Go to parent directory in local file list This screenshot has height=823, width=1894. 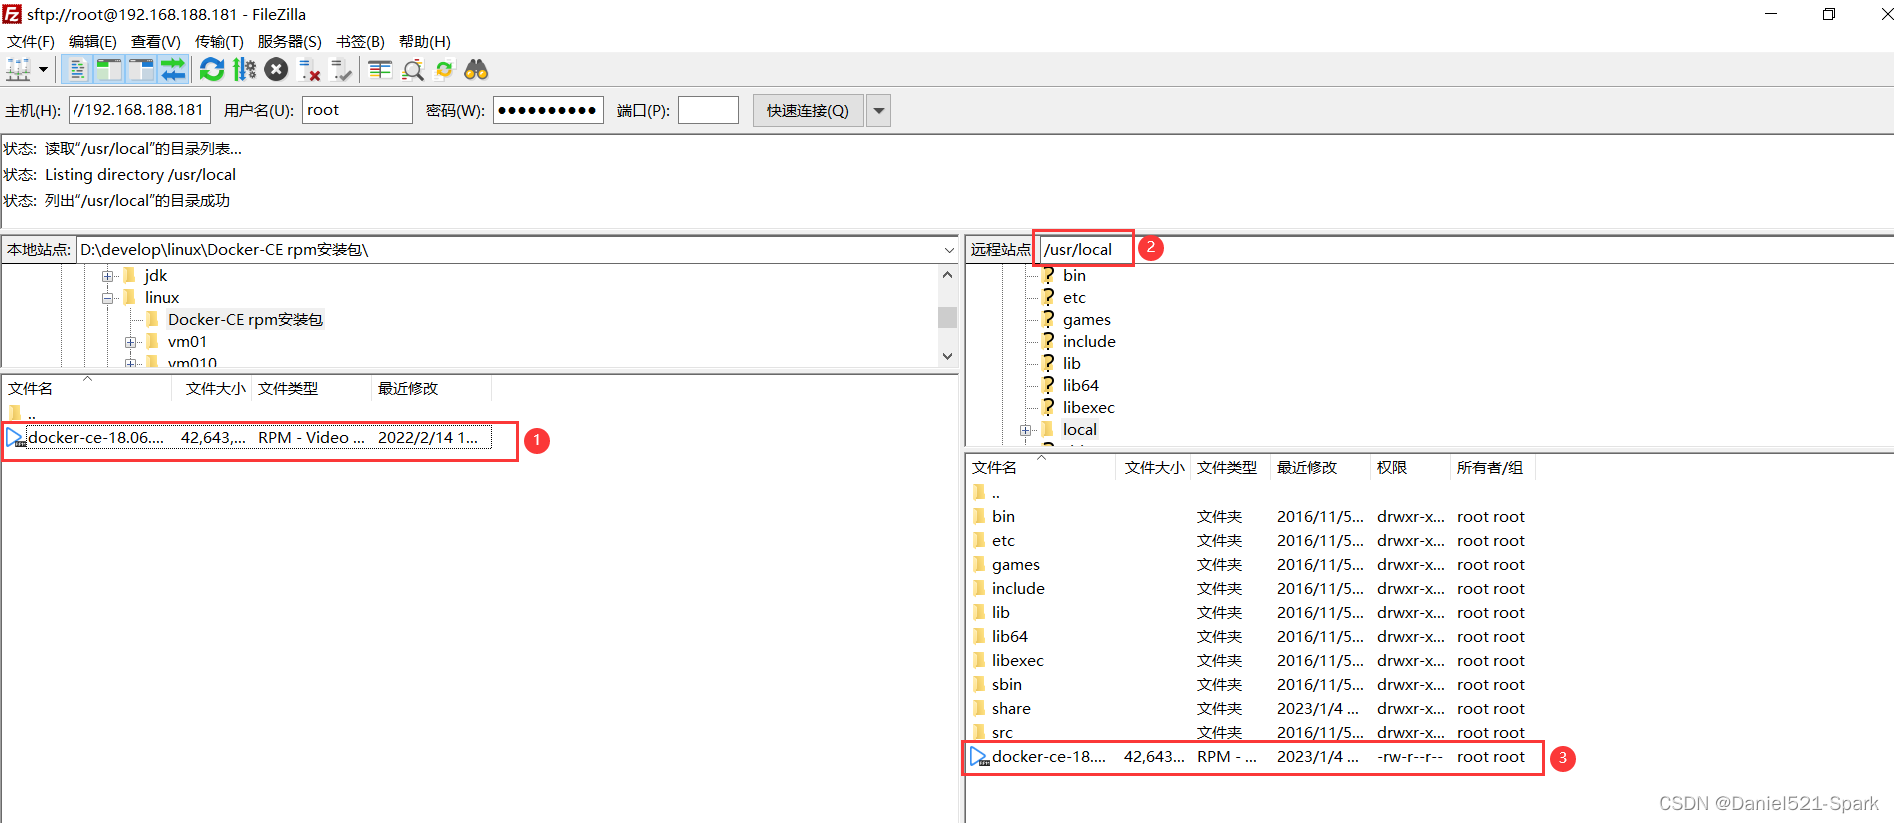pyautogui.click(x=22, y=413)
